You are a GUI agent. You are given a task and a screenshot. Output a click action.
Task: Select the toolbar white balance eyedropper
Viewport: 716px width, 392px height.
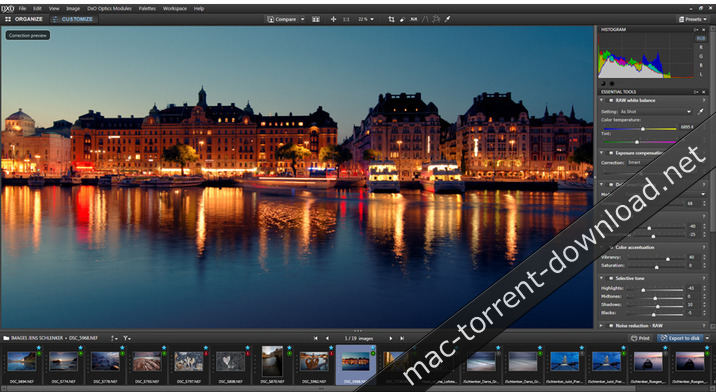448,19
